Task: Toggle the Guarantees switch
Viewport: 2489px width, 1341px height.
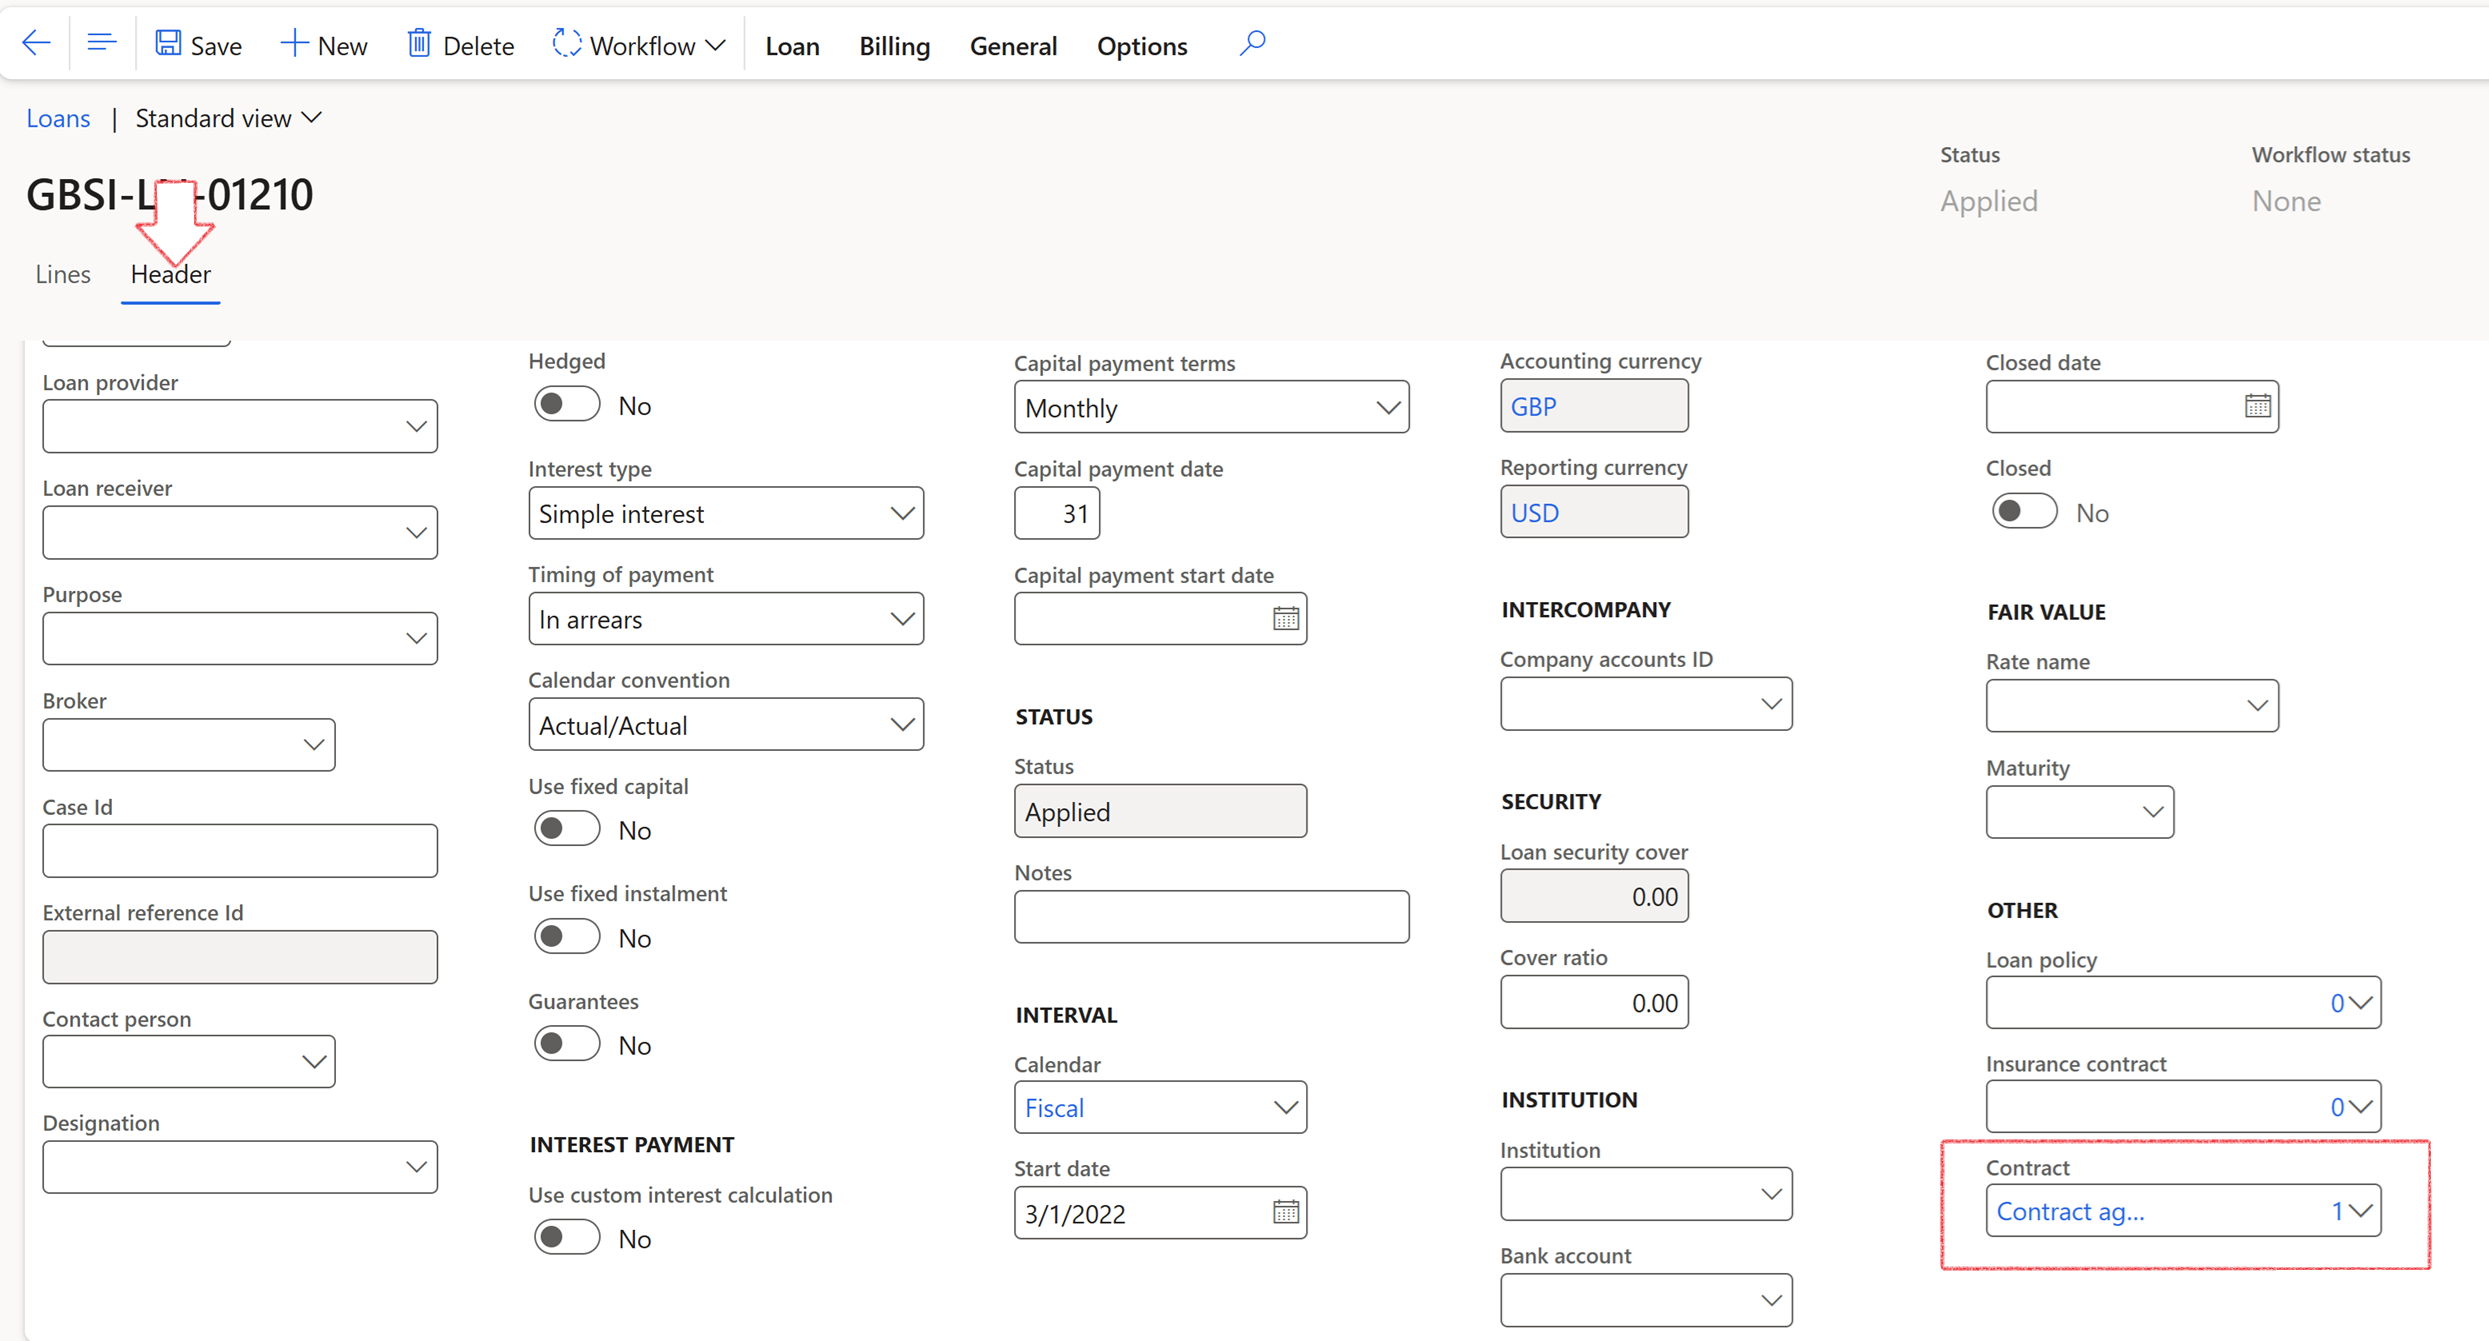Action: (566, 1045)
